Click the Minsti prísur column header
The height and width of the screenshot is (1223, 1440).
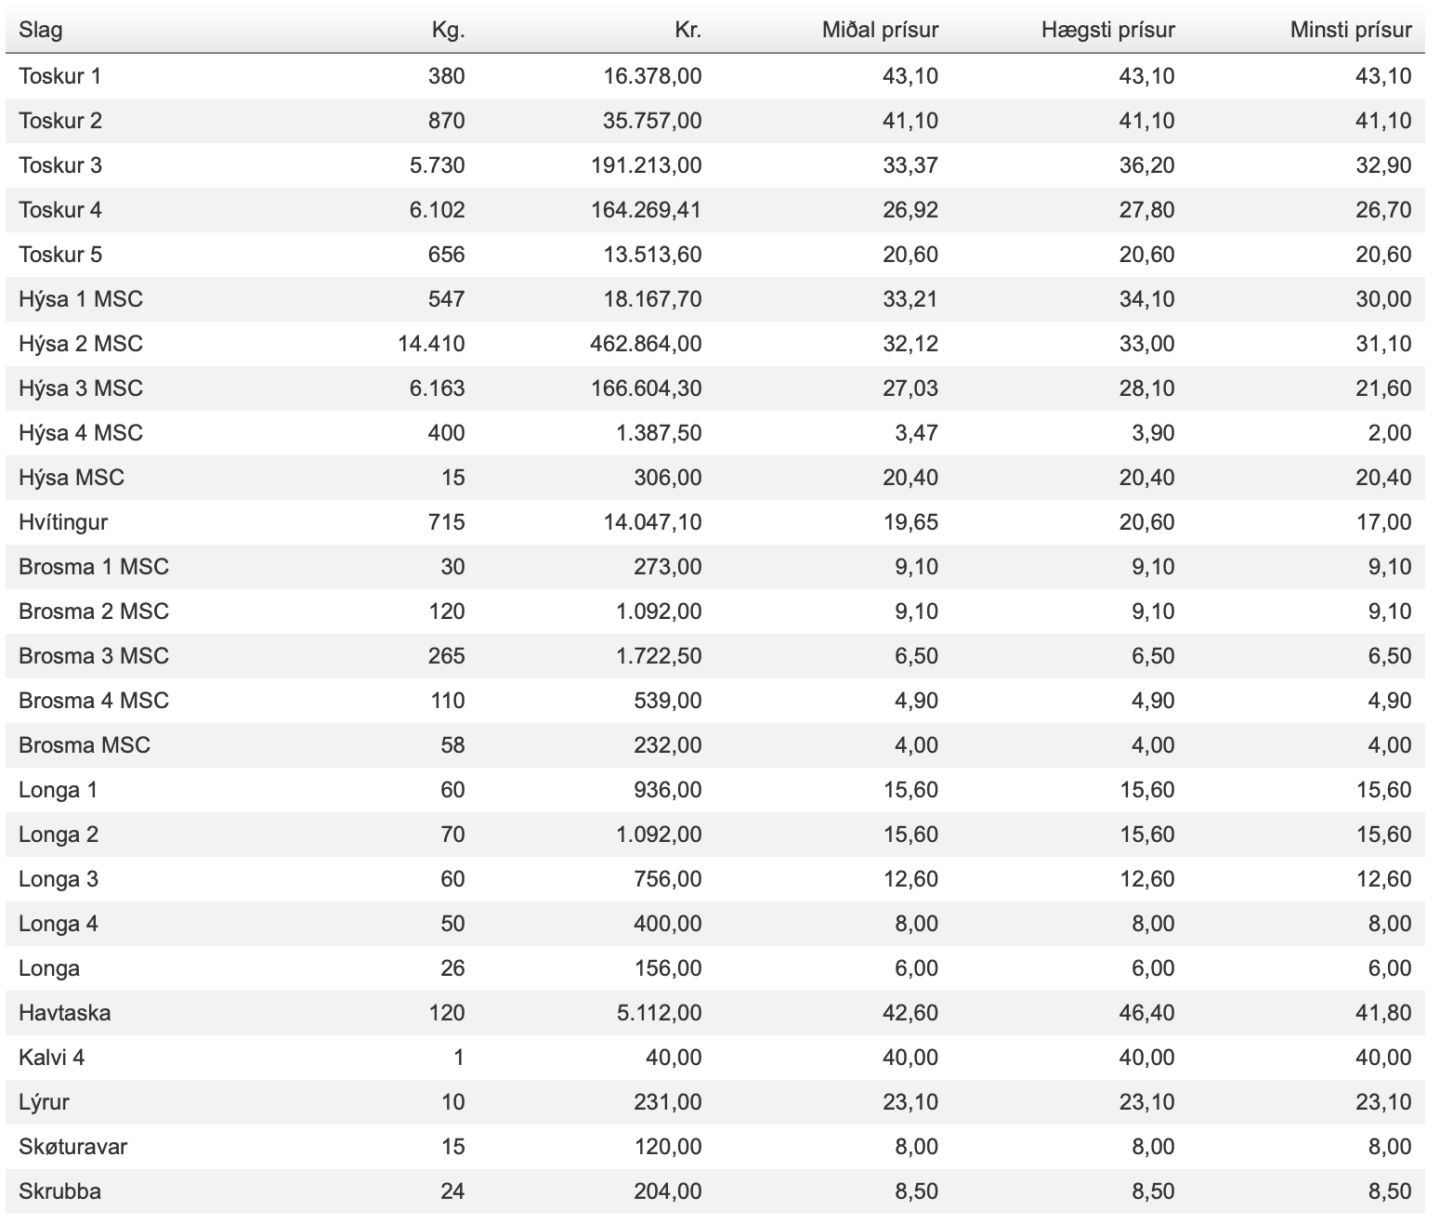(x=1351, y=30)
